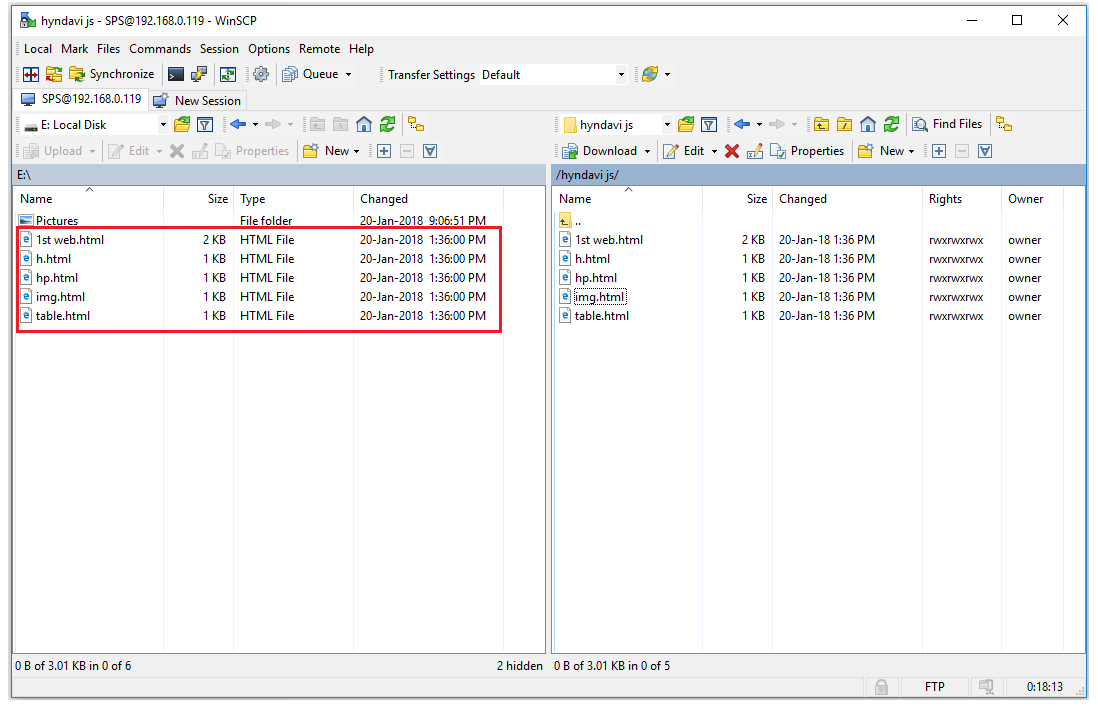
Task: Select 1st web.html in local panel
Action: pyautogui.click(x=69, y=240)
